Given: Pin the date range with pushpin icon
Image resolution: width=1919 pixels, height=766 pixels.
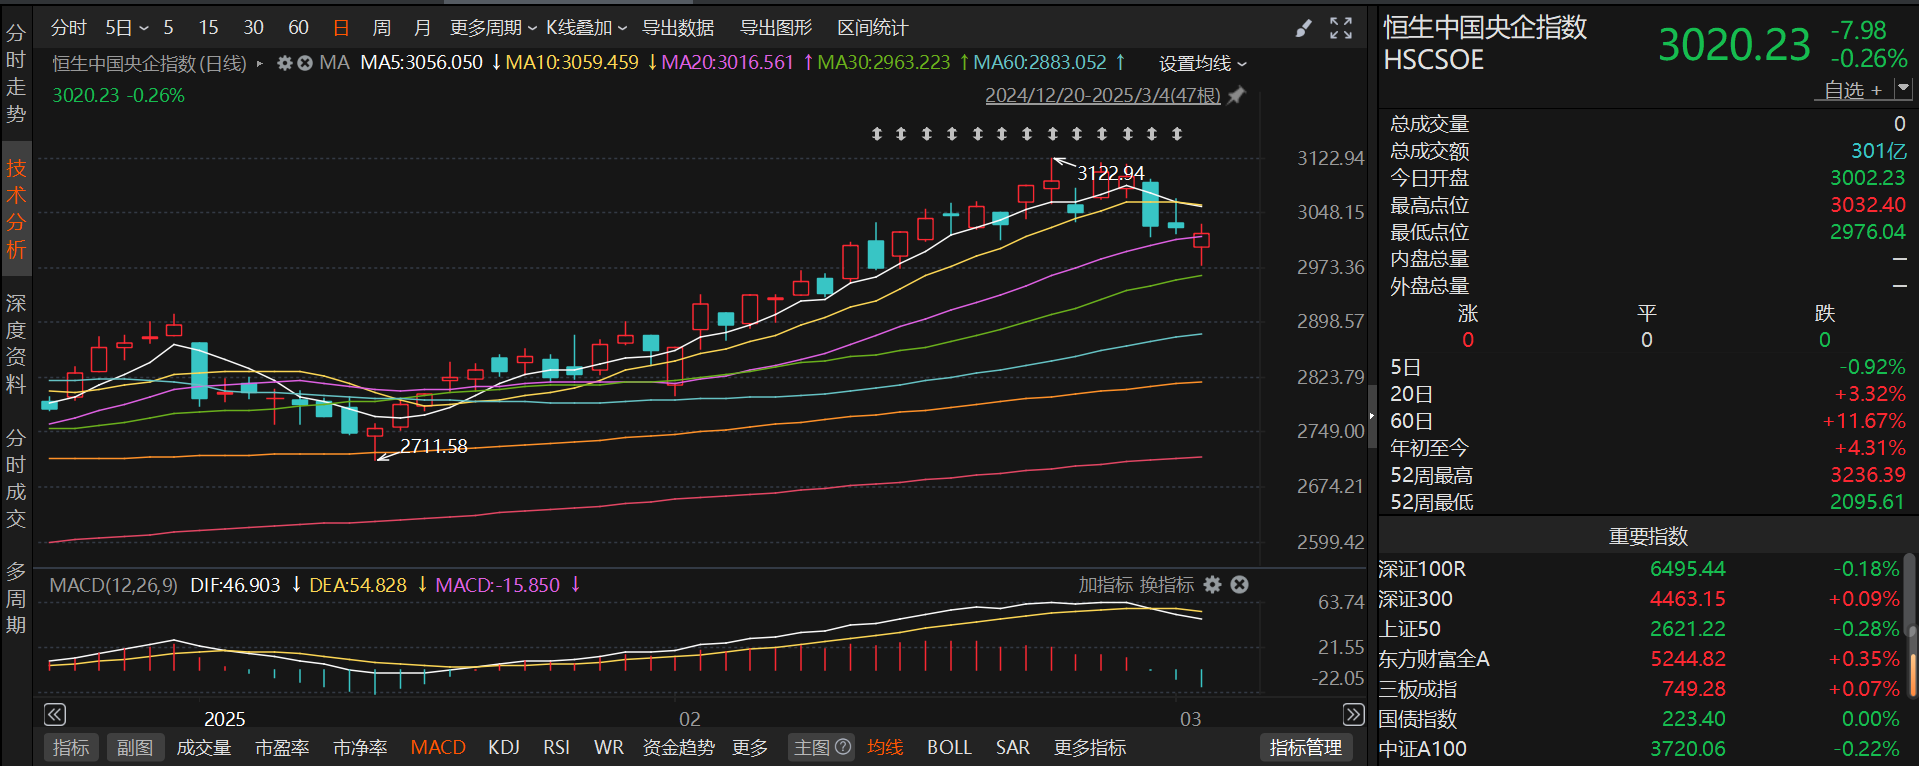Looking at the screenshot, I should click(x=1236, y=96).
